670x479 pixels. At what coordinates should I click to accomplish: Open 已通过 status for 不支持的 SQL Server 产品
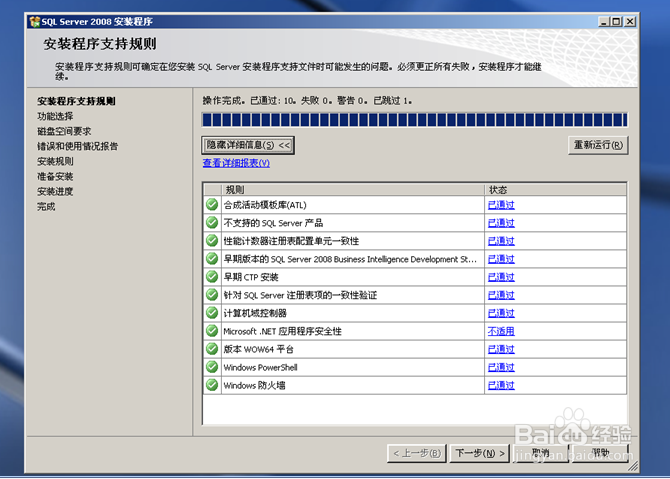click(501, 223)
